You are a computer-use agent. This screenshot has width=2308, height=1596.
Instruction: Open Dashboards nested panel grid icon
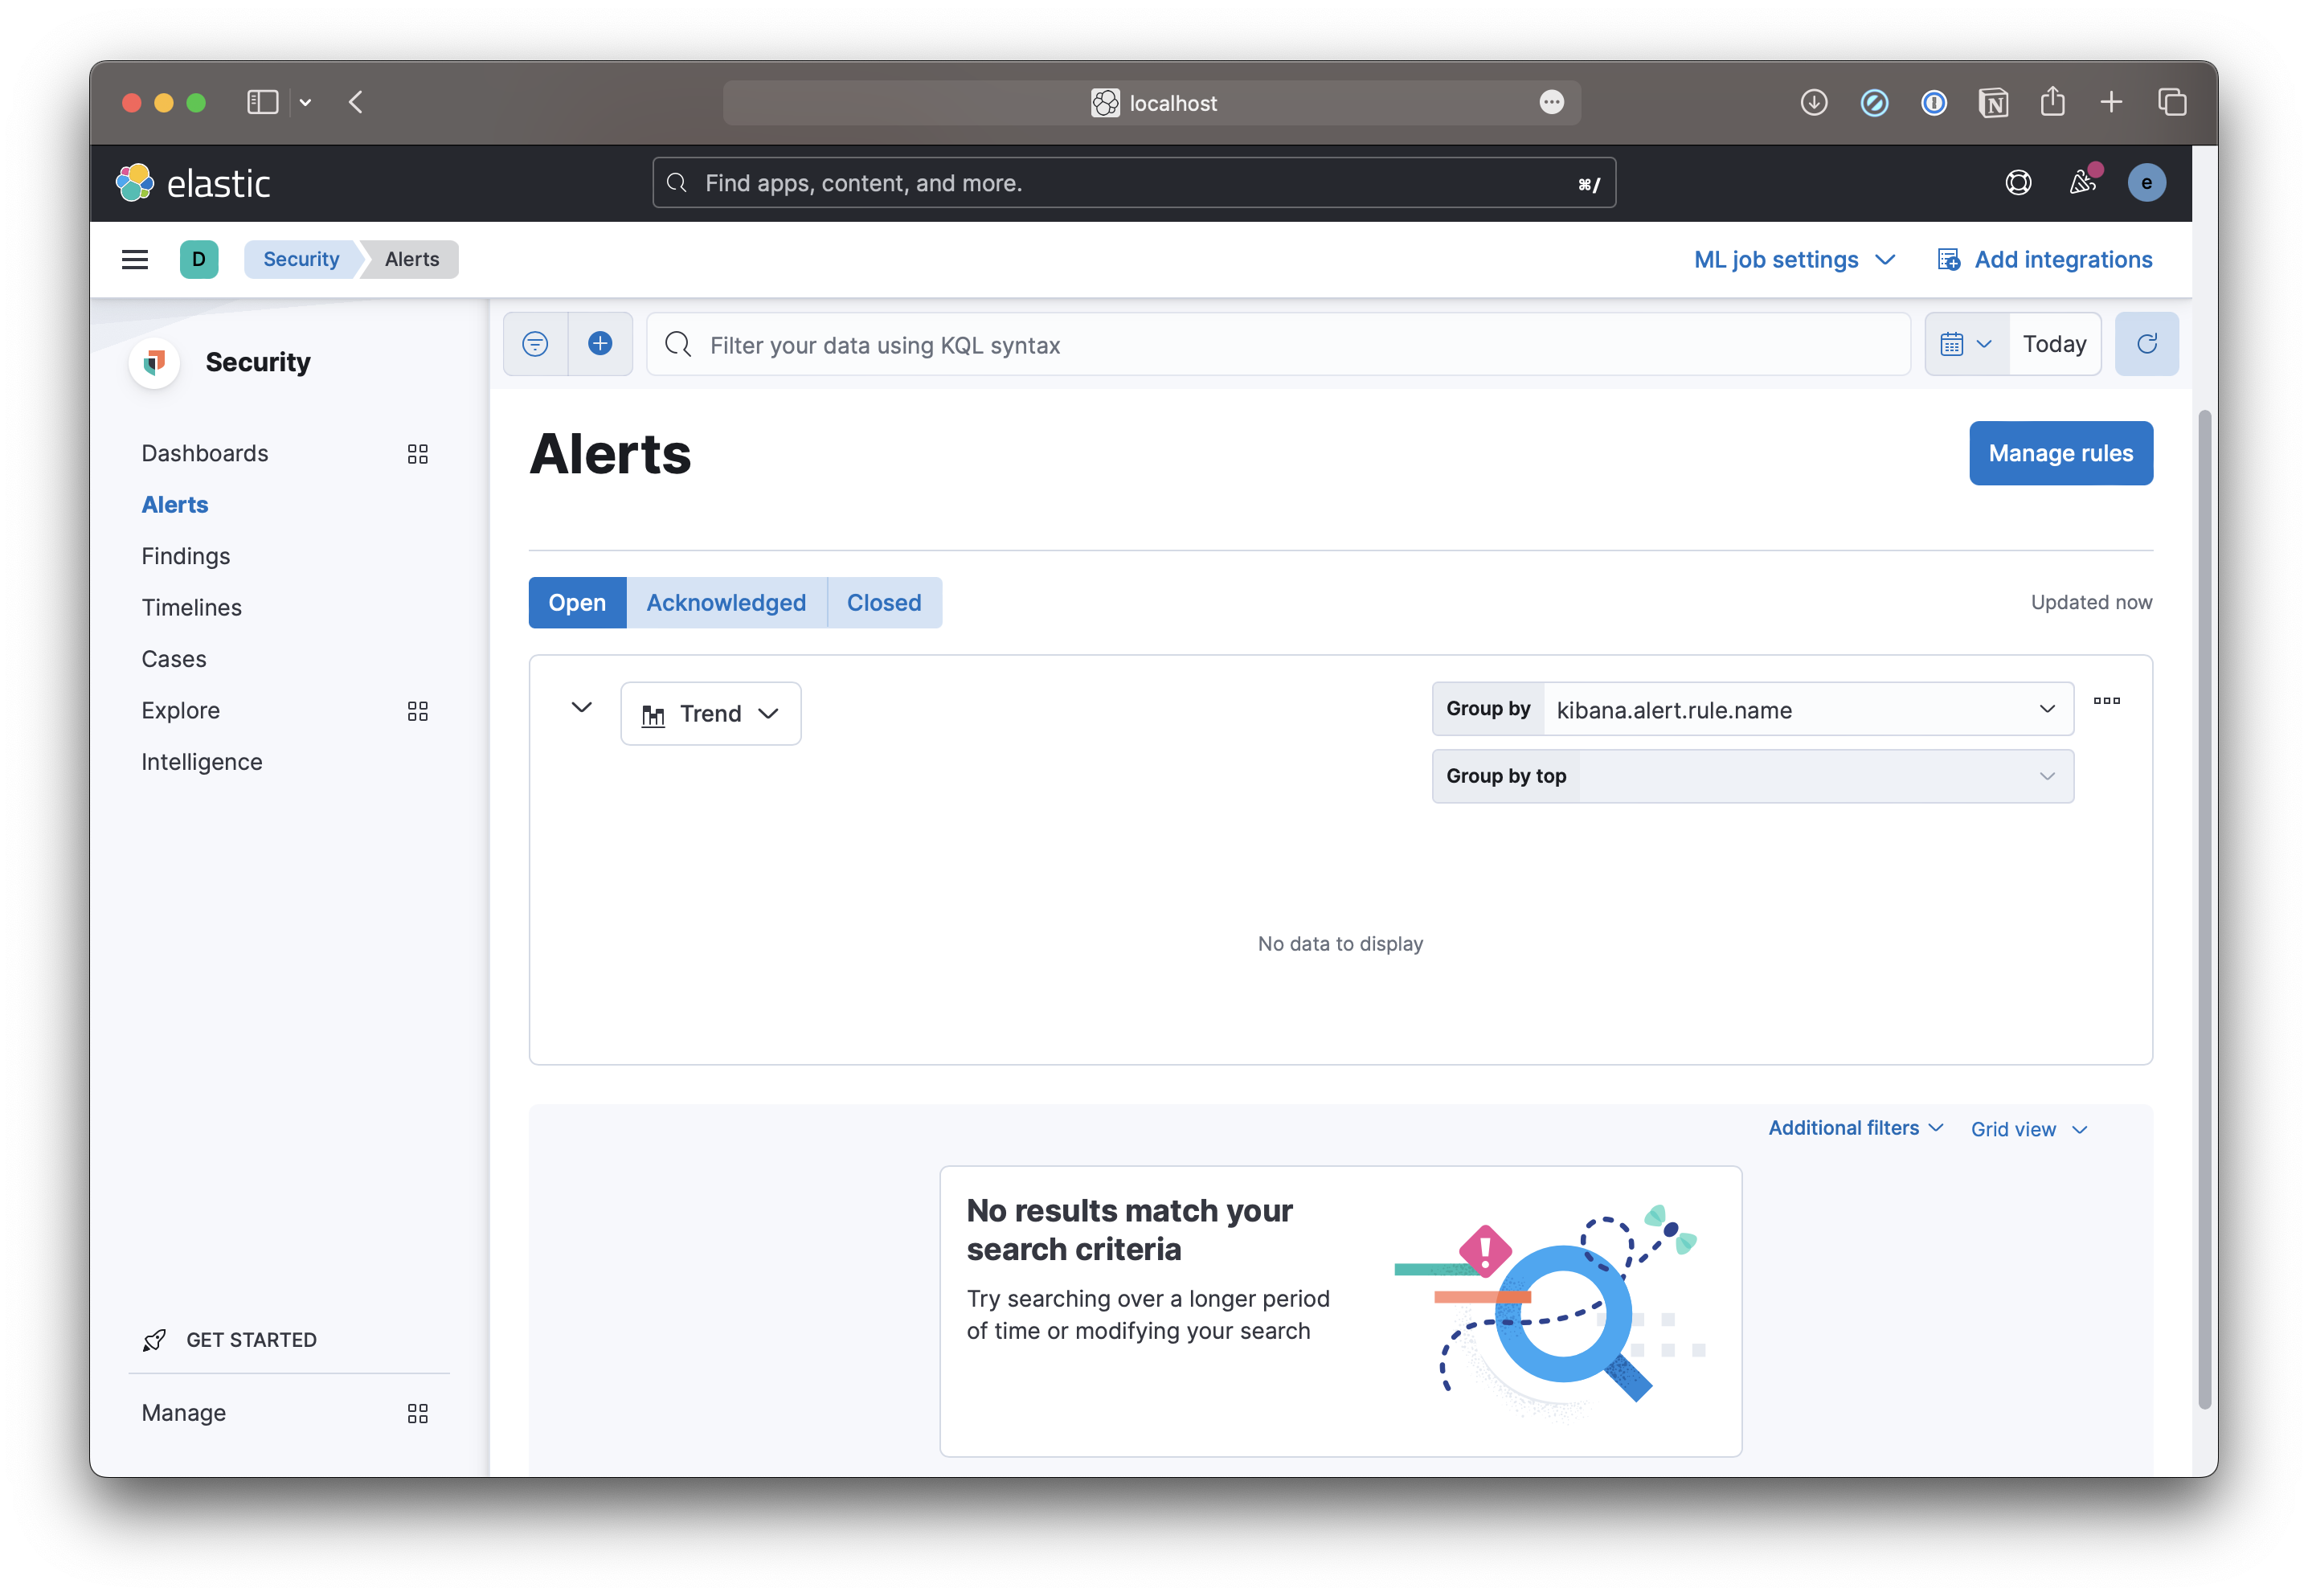(x=418, y=454)
